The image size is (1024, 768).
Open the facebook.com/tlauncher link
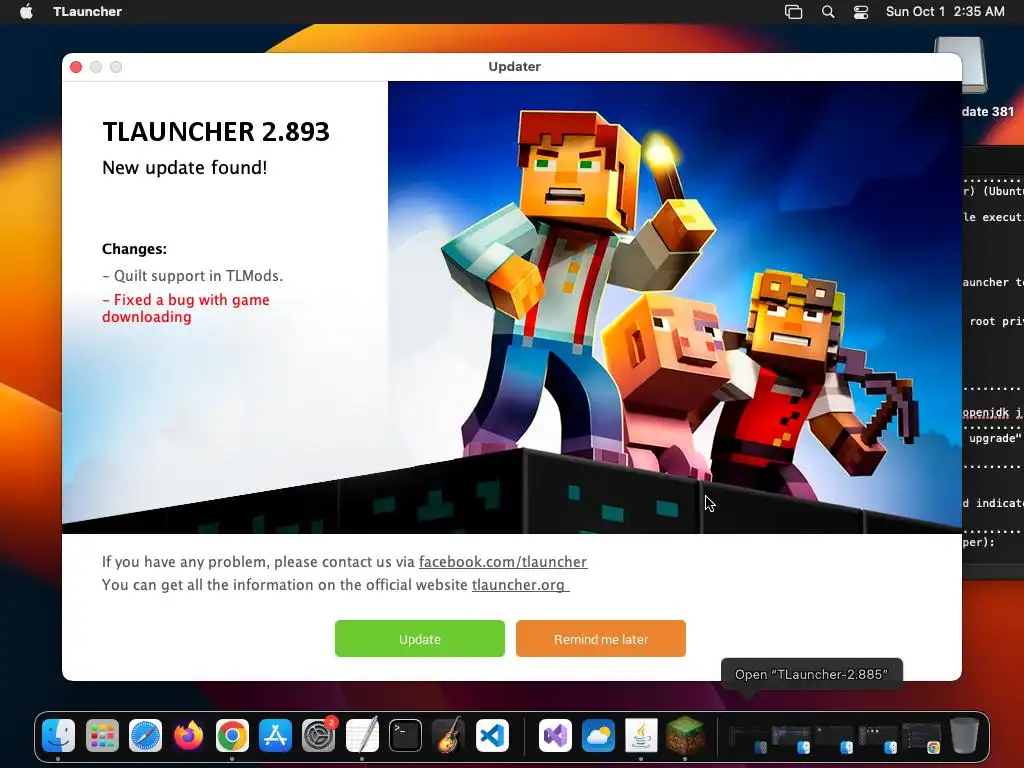pyautogui.click(x=503, y=562)
